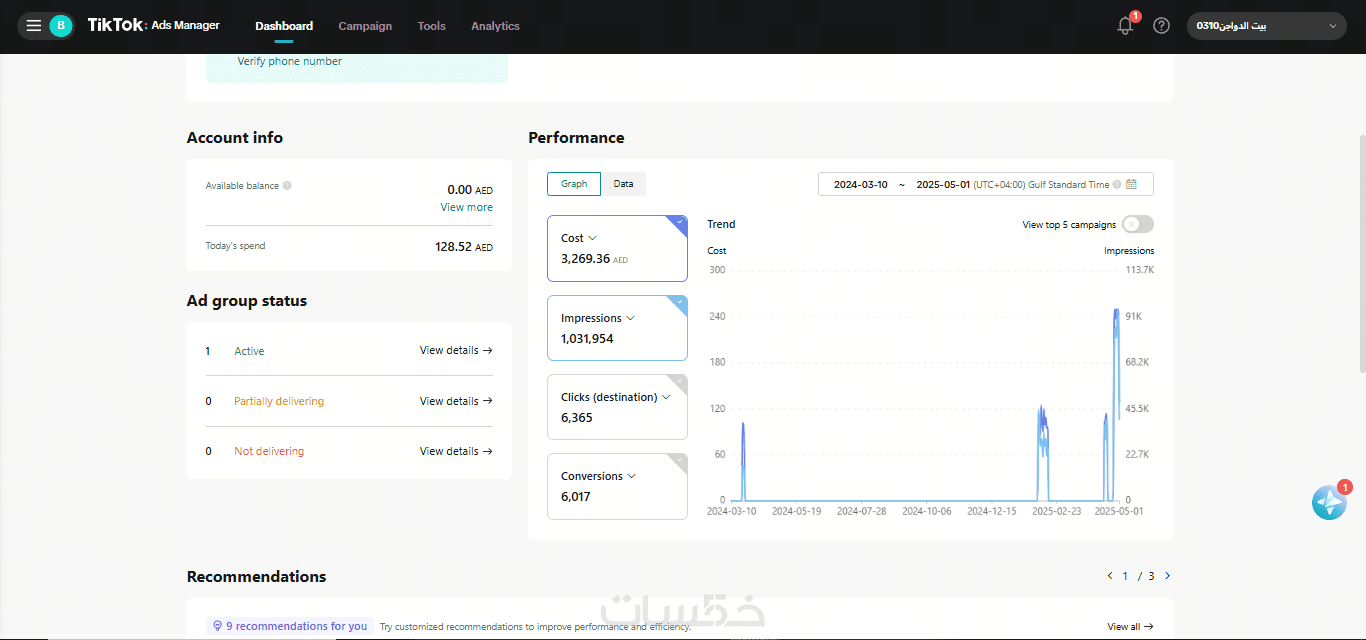Expand the Cost metric dropdown
Image resolution: width=1366 pixels, height=640 pixels.
click(x=592, y=238)
